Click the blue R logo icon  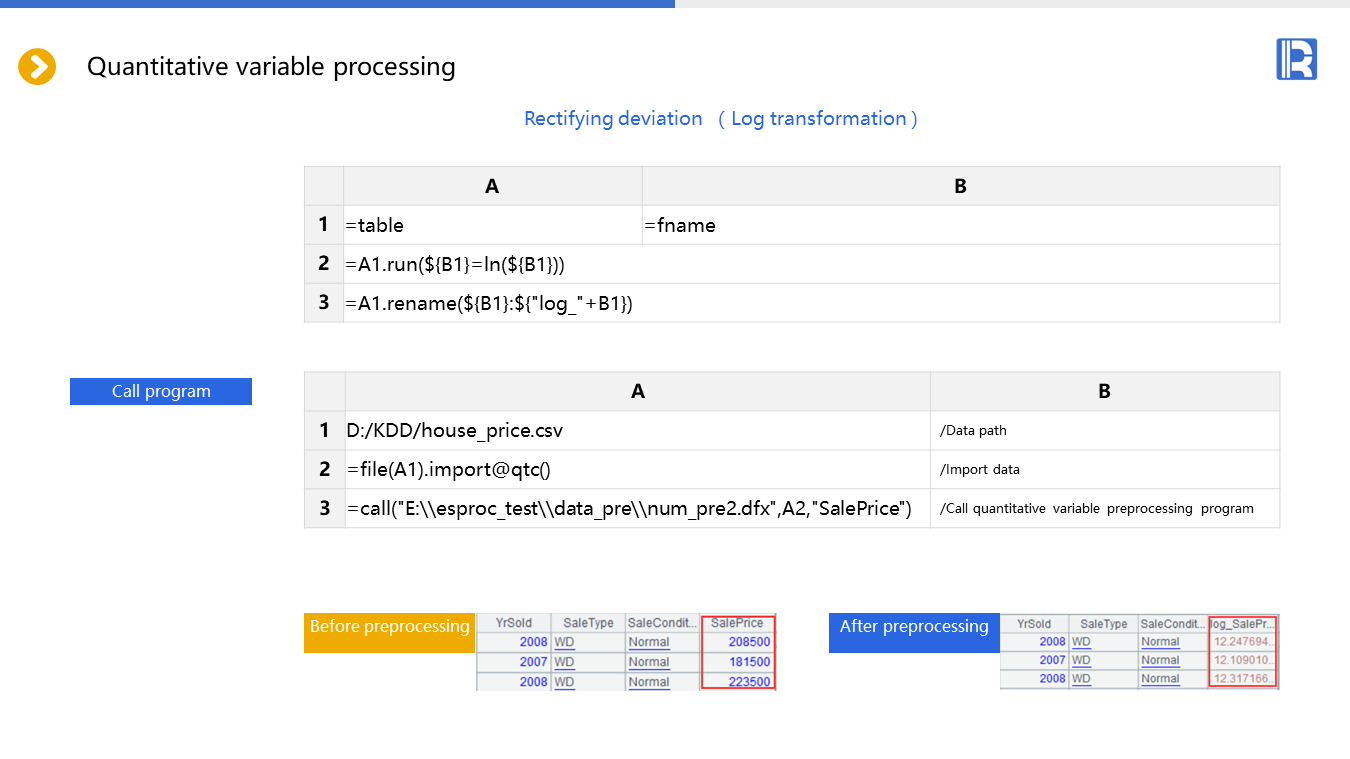coord(1296,59)
